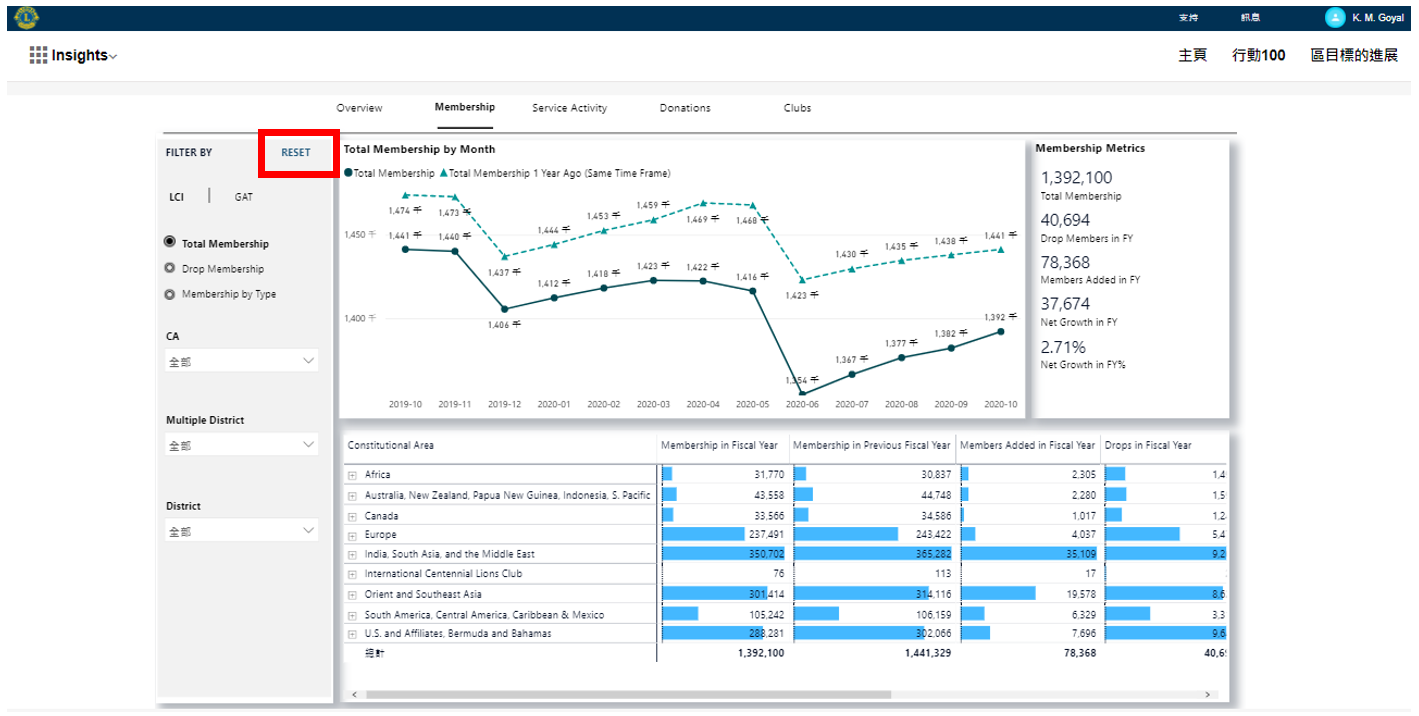Switch to the GAT filter view

(243, 197)
